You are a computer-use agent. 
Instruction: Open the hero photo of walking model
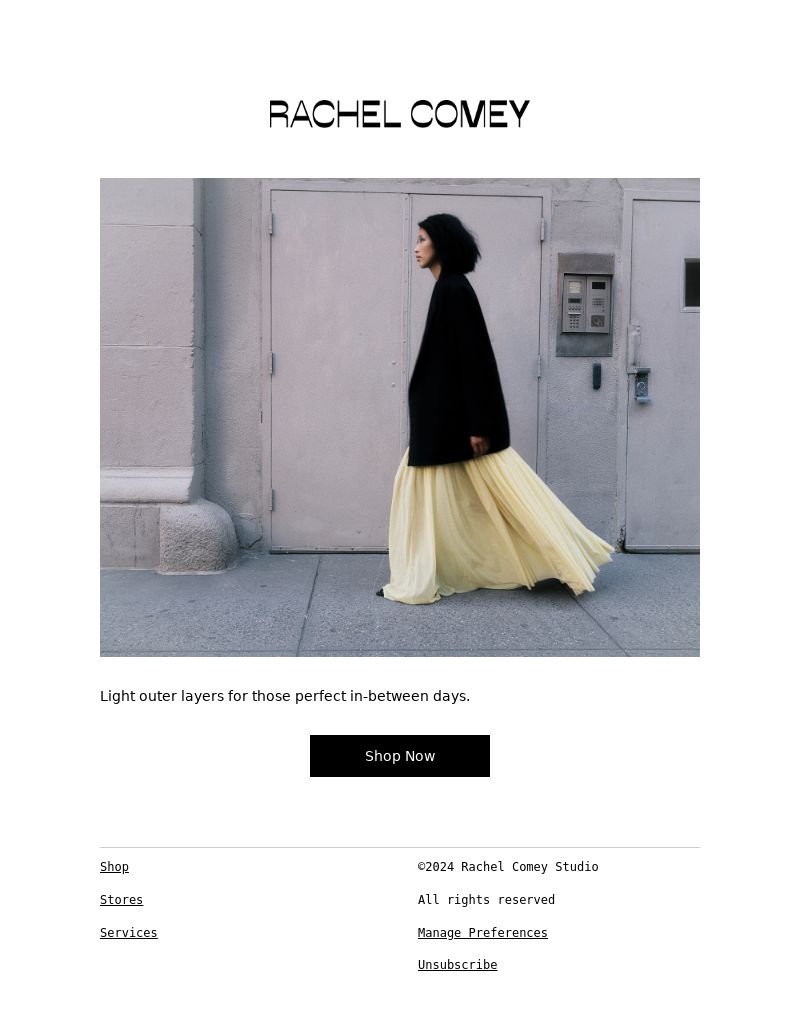pyautogui.click(x=400, y=417)
